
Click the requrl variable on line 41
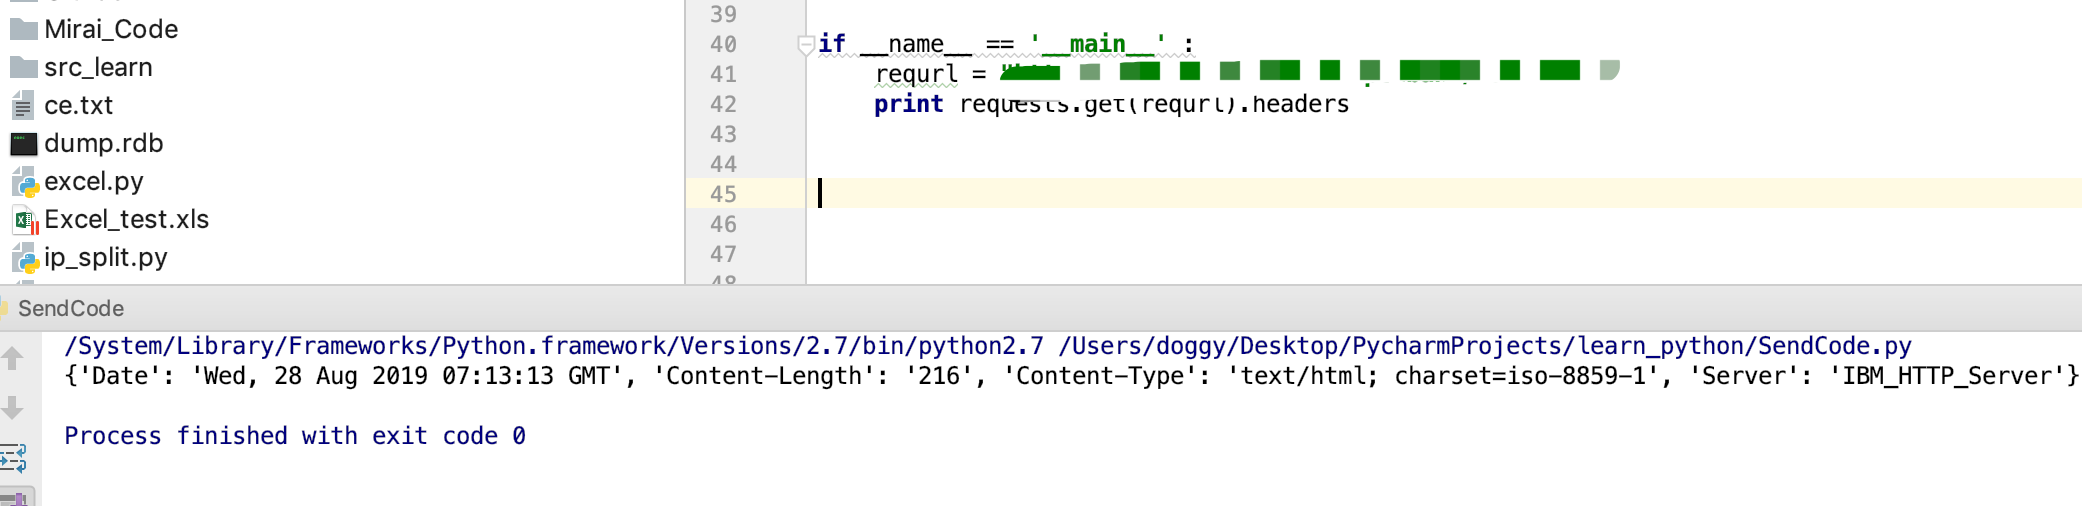point(916,74)
